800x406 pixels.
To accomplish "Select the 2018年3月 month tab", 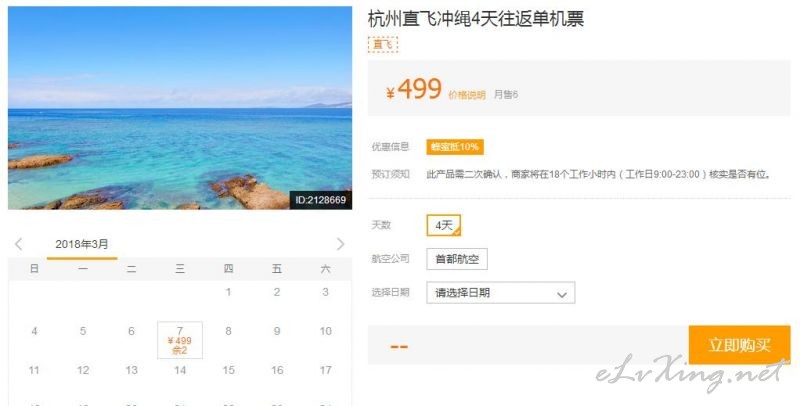I will tap(82, 244).
